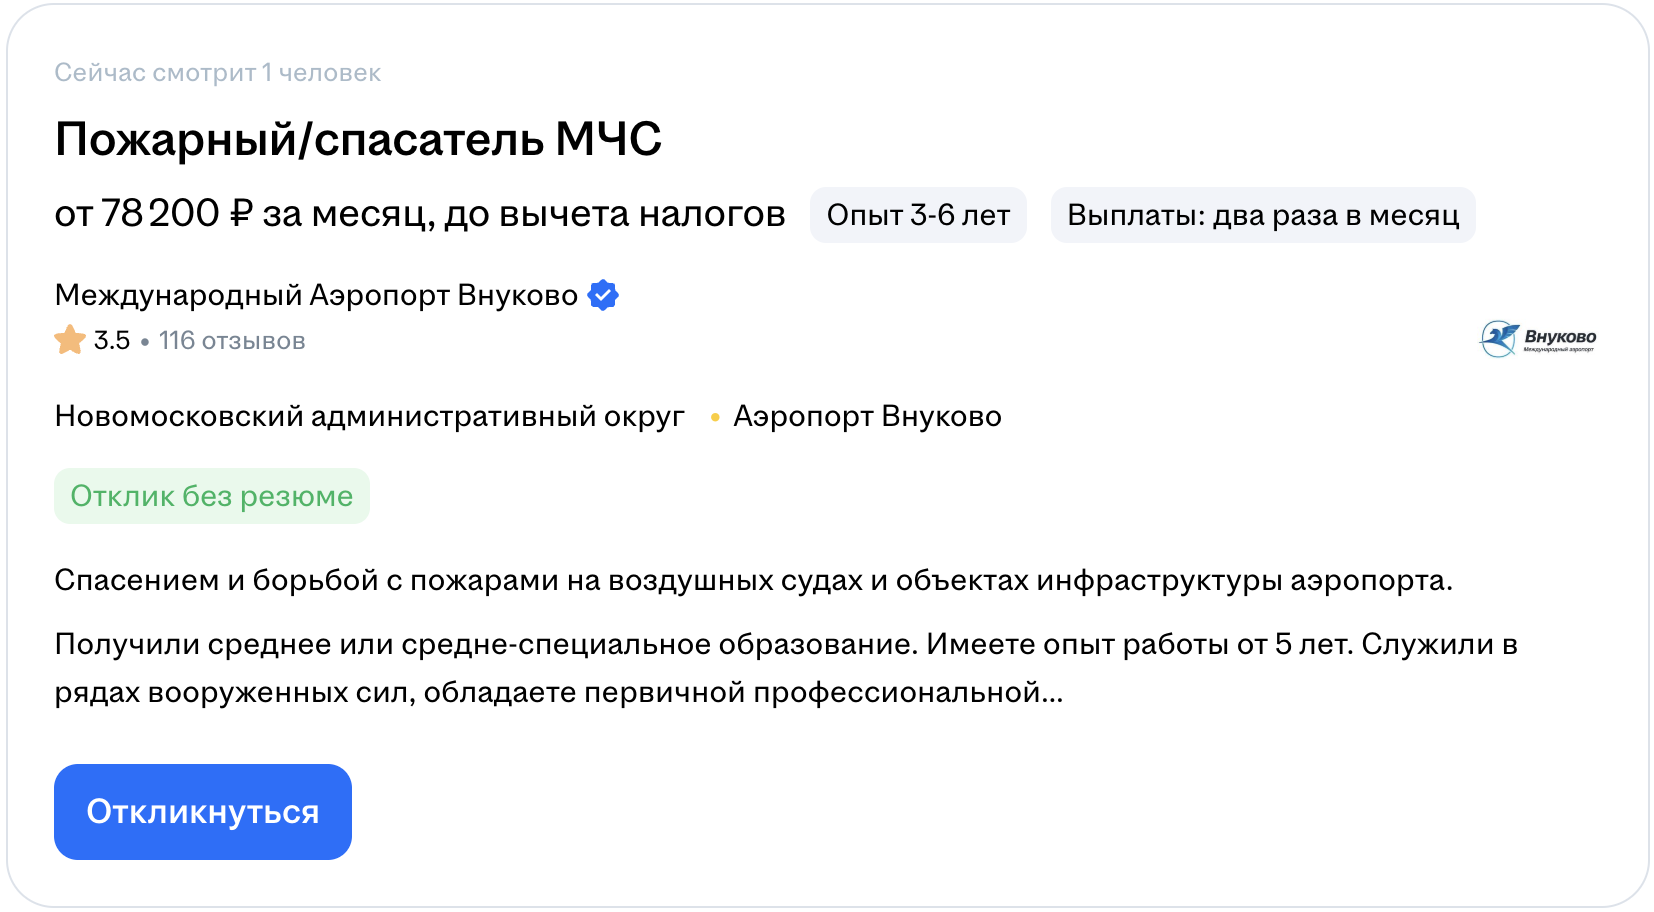Click the Опыт 3-6 лет tag
This screenshot has width=1654, height=912.
click(x=918, y=215)
